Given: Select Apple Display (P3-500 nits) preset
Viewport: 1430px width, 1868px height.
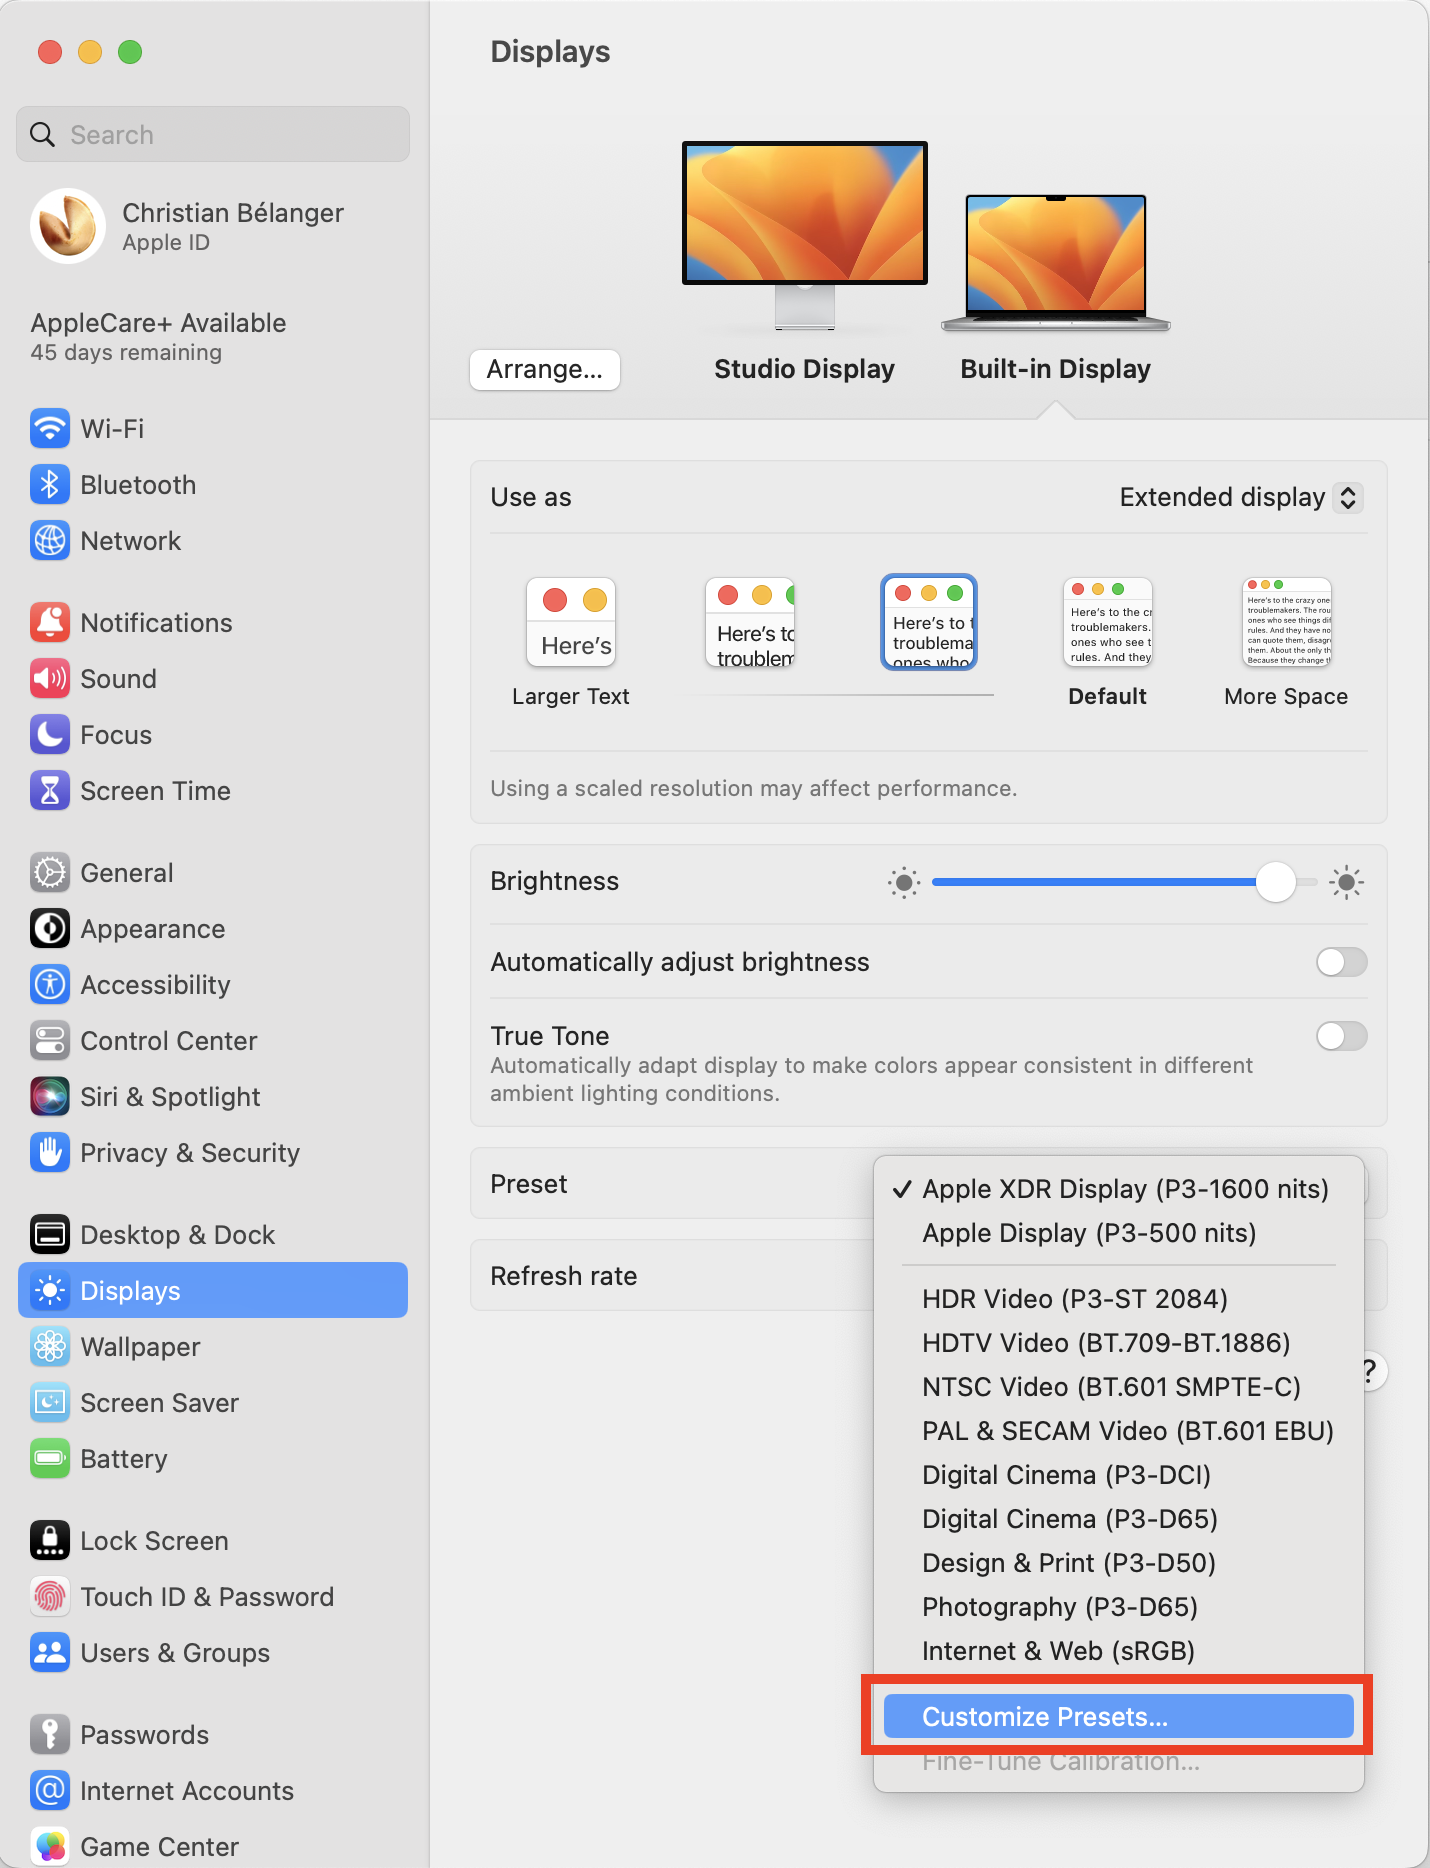Looking at the screenshot, I should [x=1119, y=1233].
